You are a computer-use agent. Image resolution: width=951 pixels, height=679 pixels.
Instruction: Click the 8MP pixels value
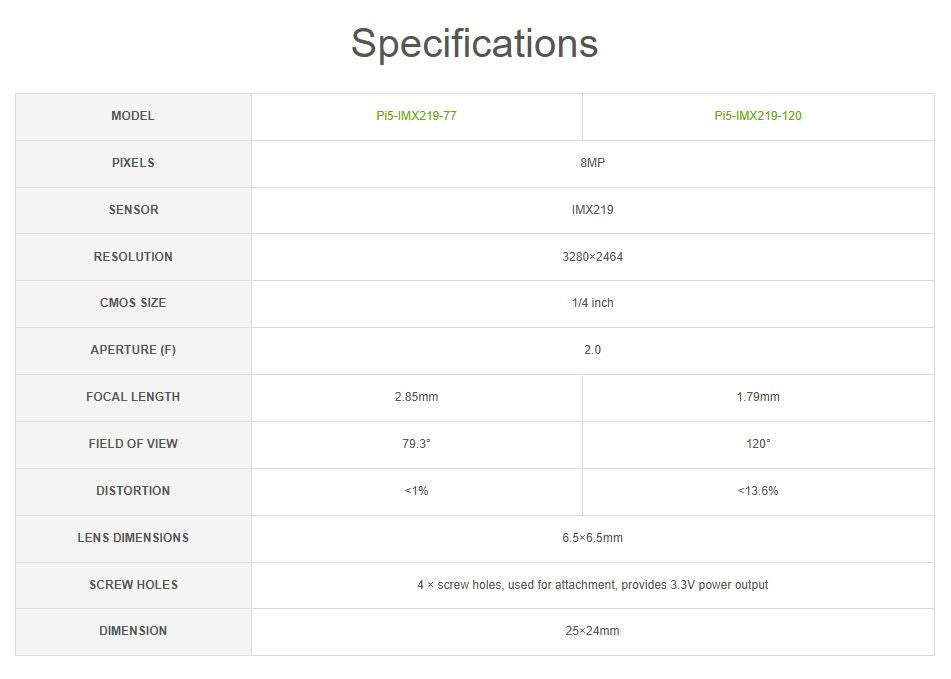[592, 163]
